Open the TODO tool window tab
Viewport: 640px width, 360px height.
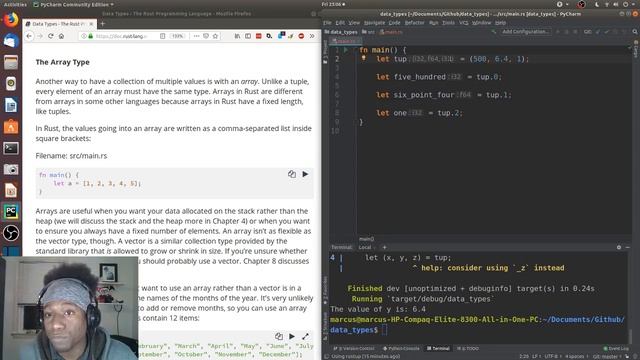[x=468, y=349]
